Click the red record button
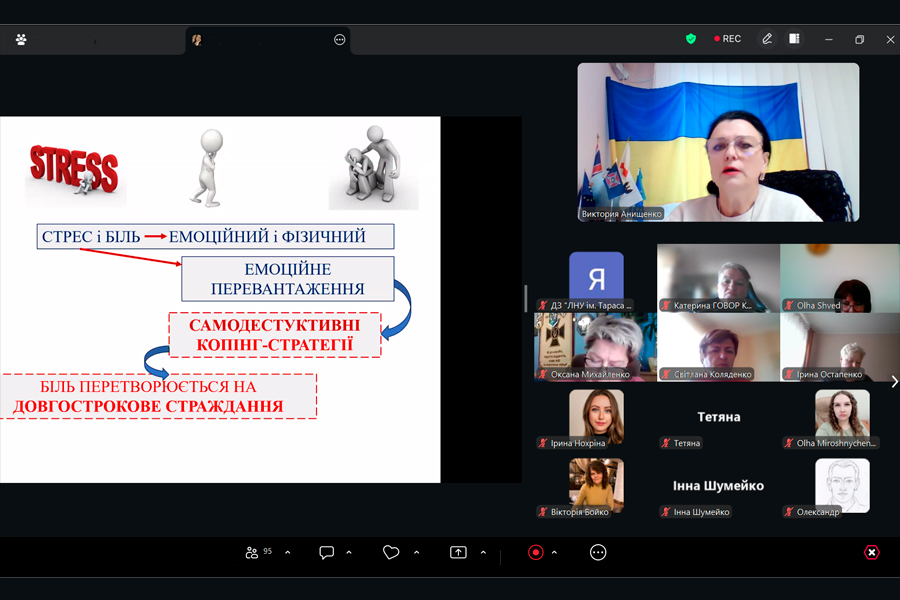This screenshot has height=600, width=900. pos(535,552)
